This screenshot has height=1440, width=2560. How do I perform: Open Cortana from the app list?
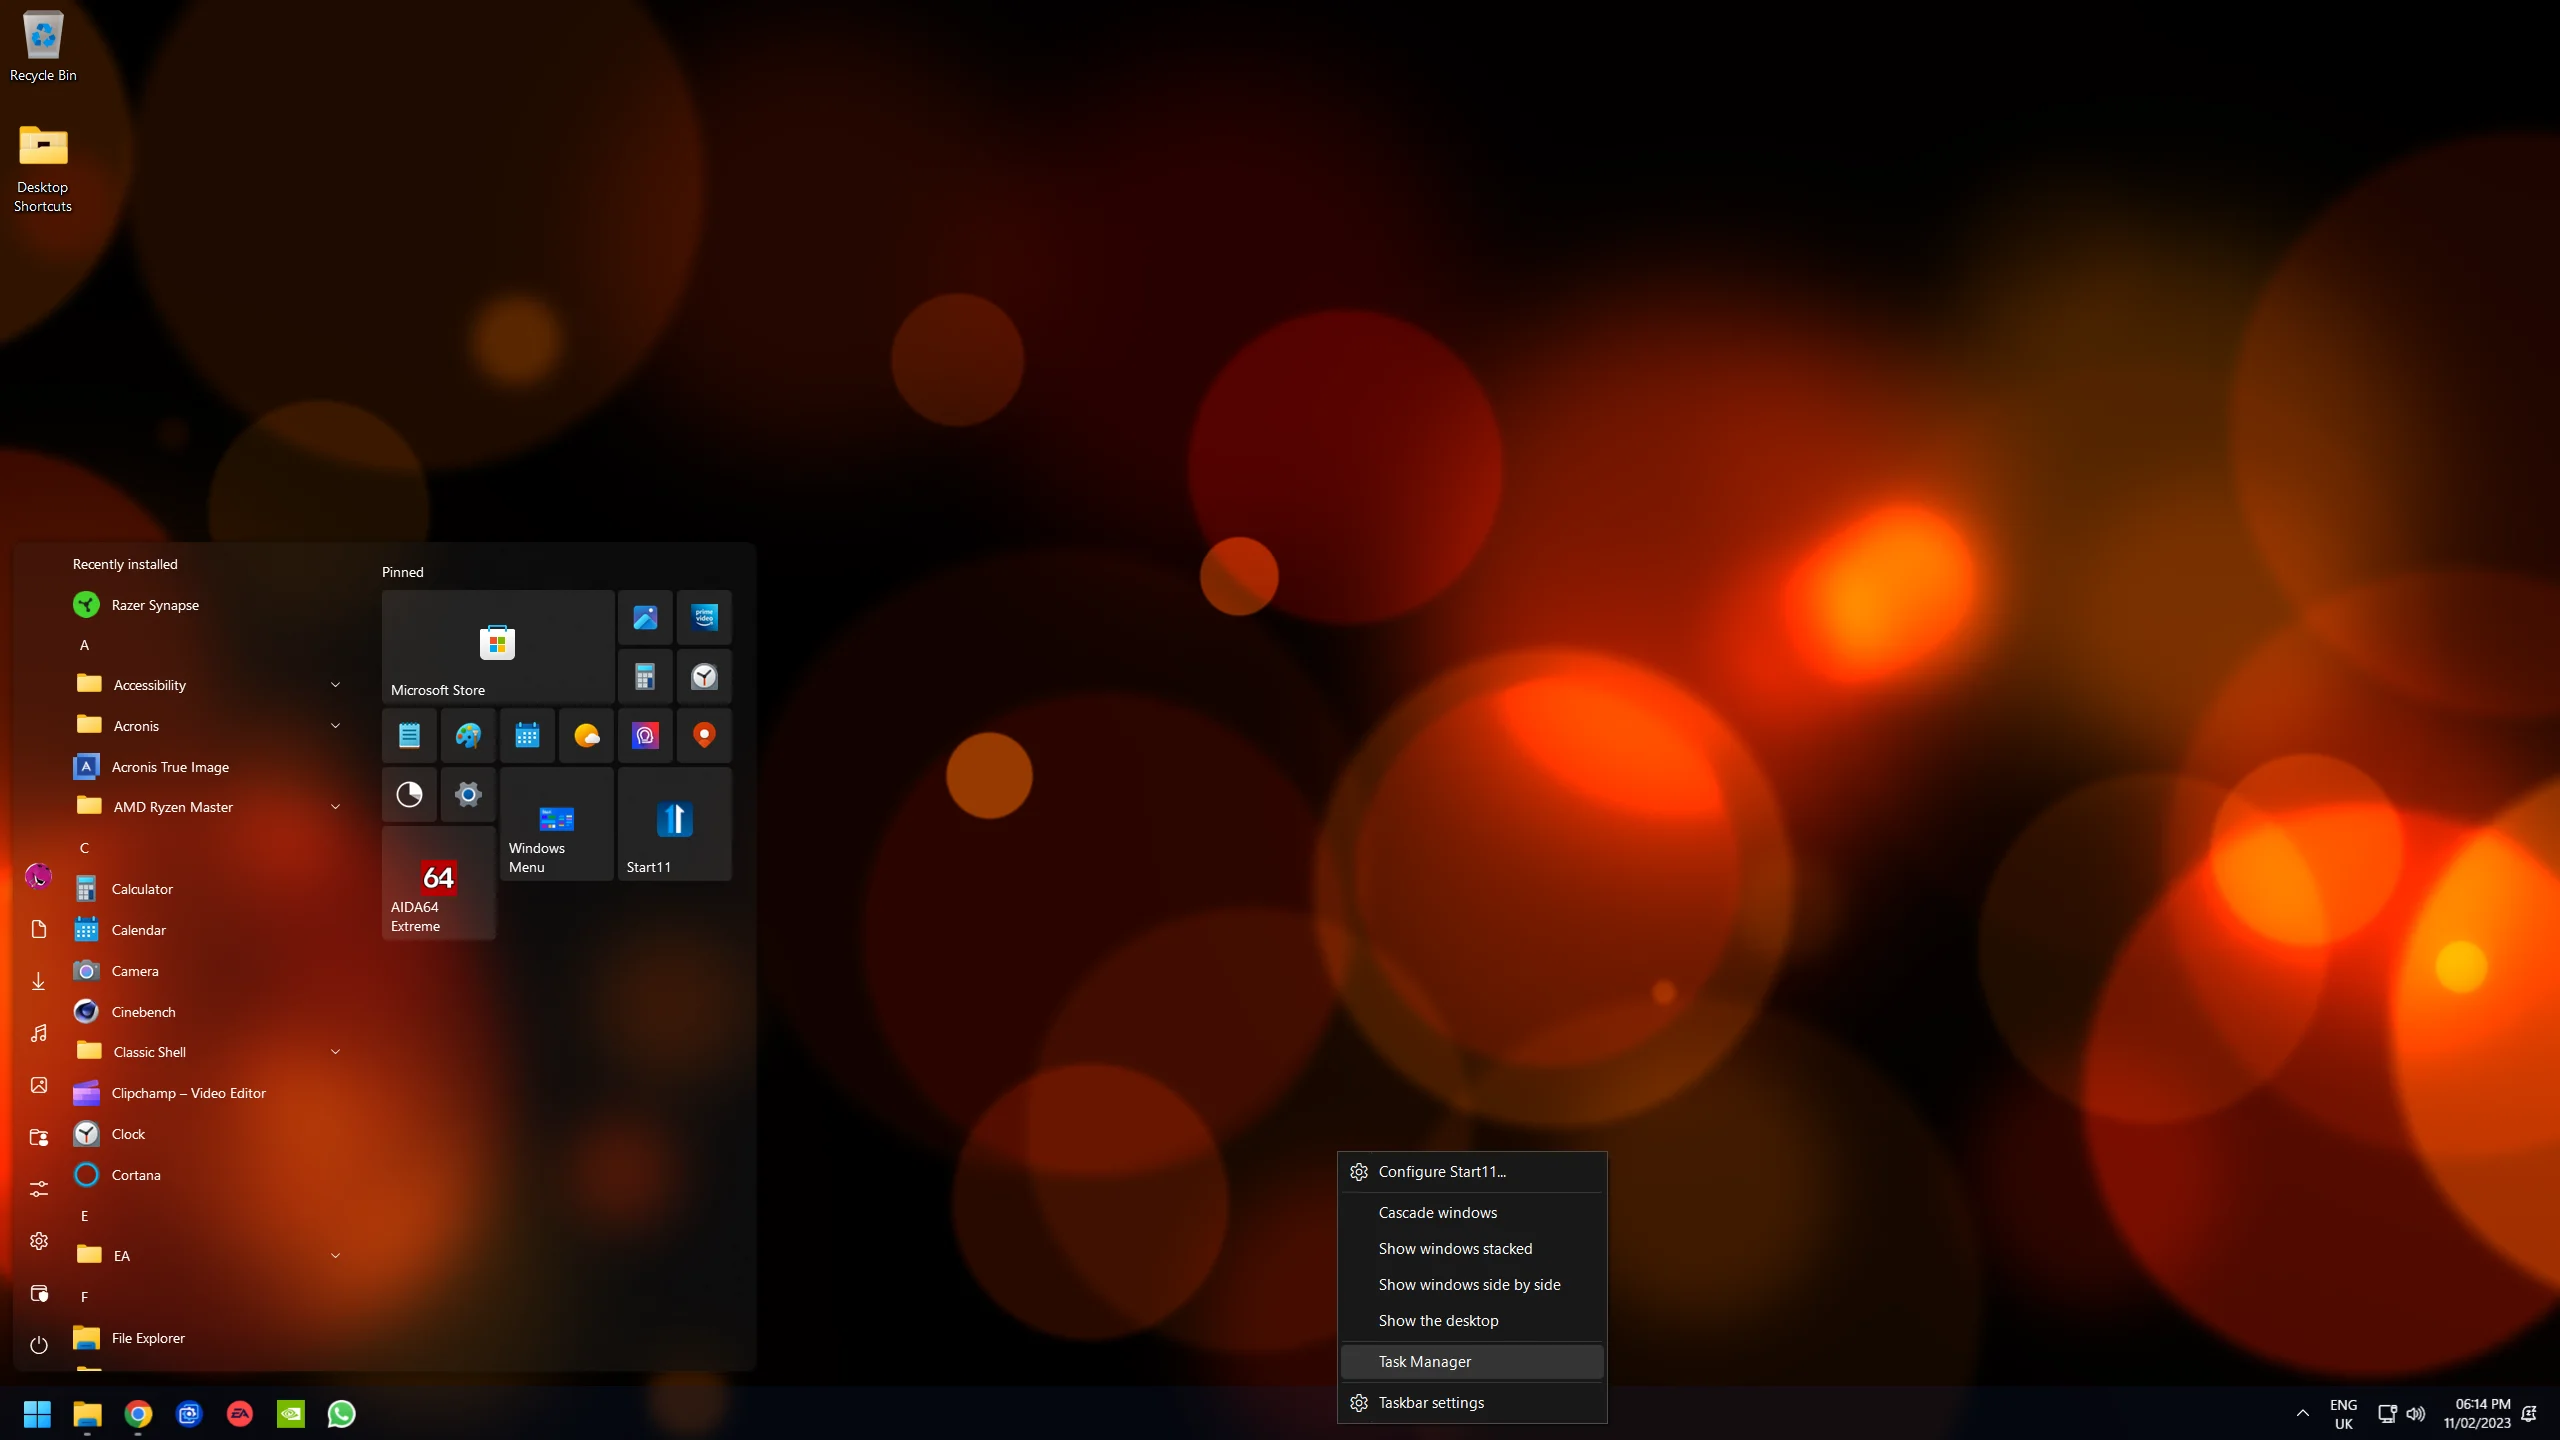coord(208,1175)
